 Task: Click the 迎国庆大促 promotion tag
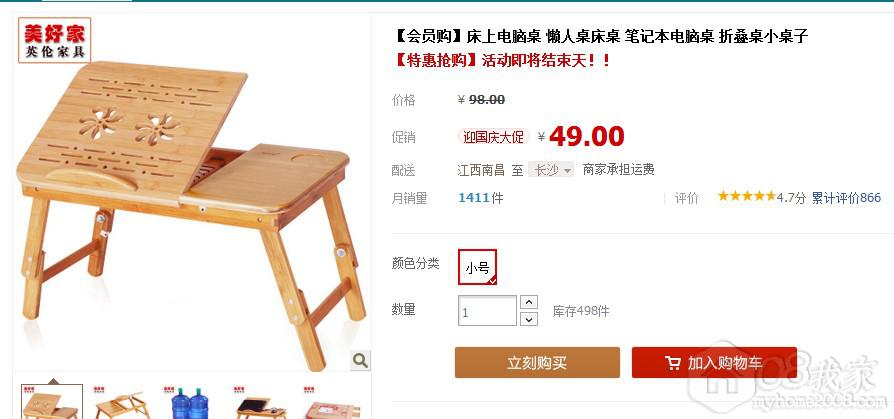[x=493, y=137]
